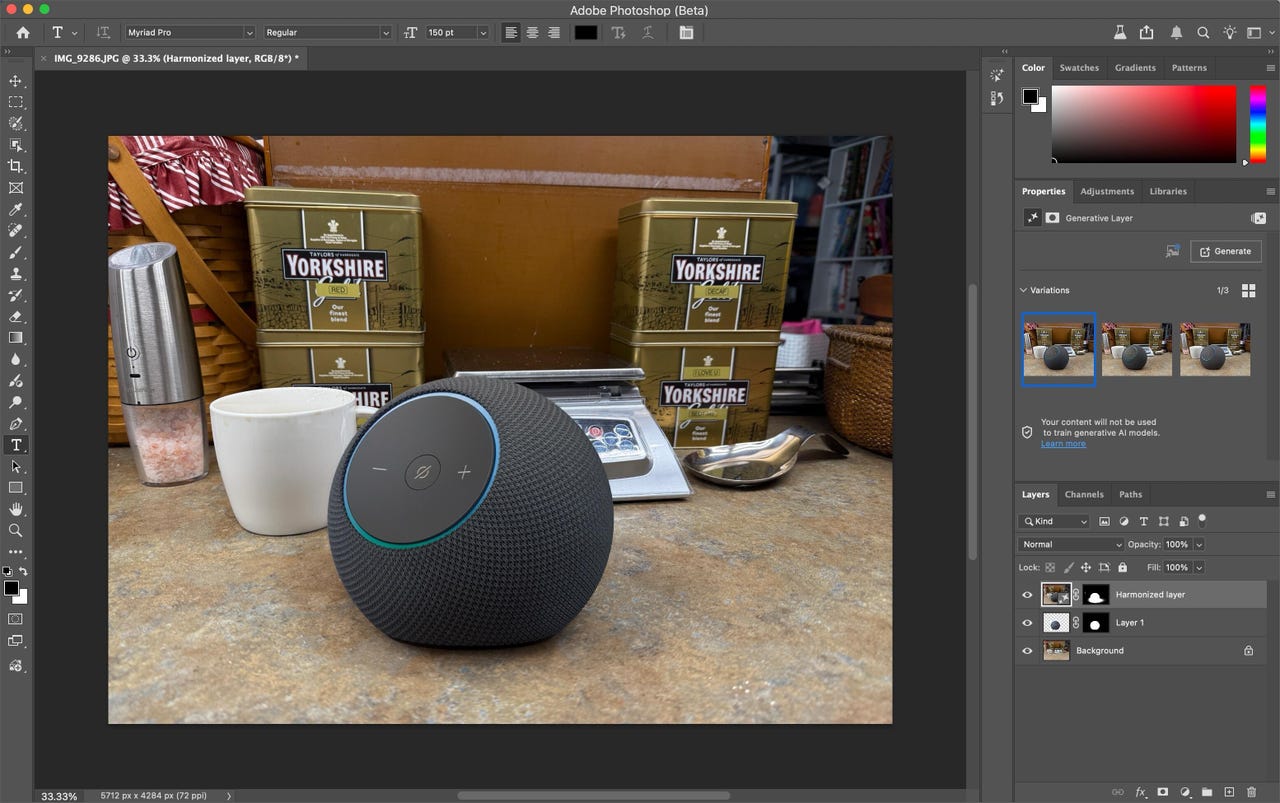The image size is (1280, 803).
Task: Select the Move tool
Action: (x=15, y=81)
